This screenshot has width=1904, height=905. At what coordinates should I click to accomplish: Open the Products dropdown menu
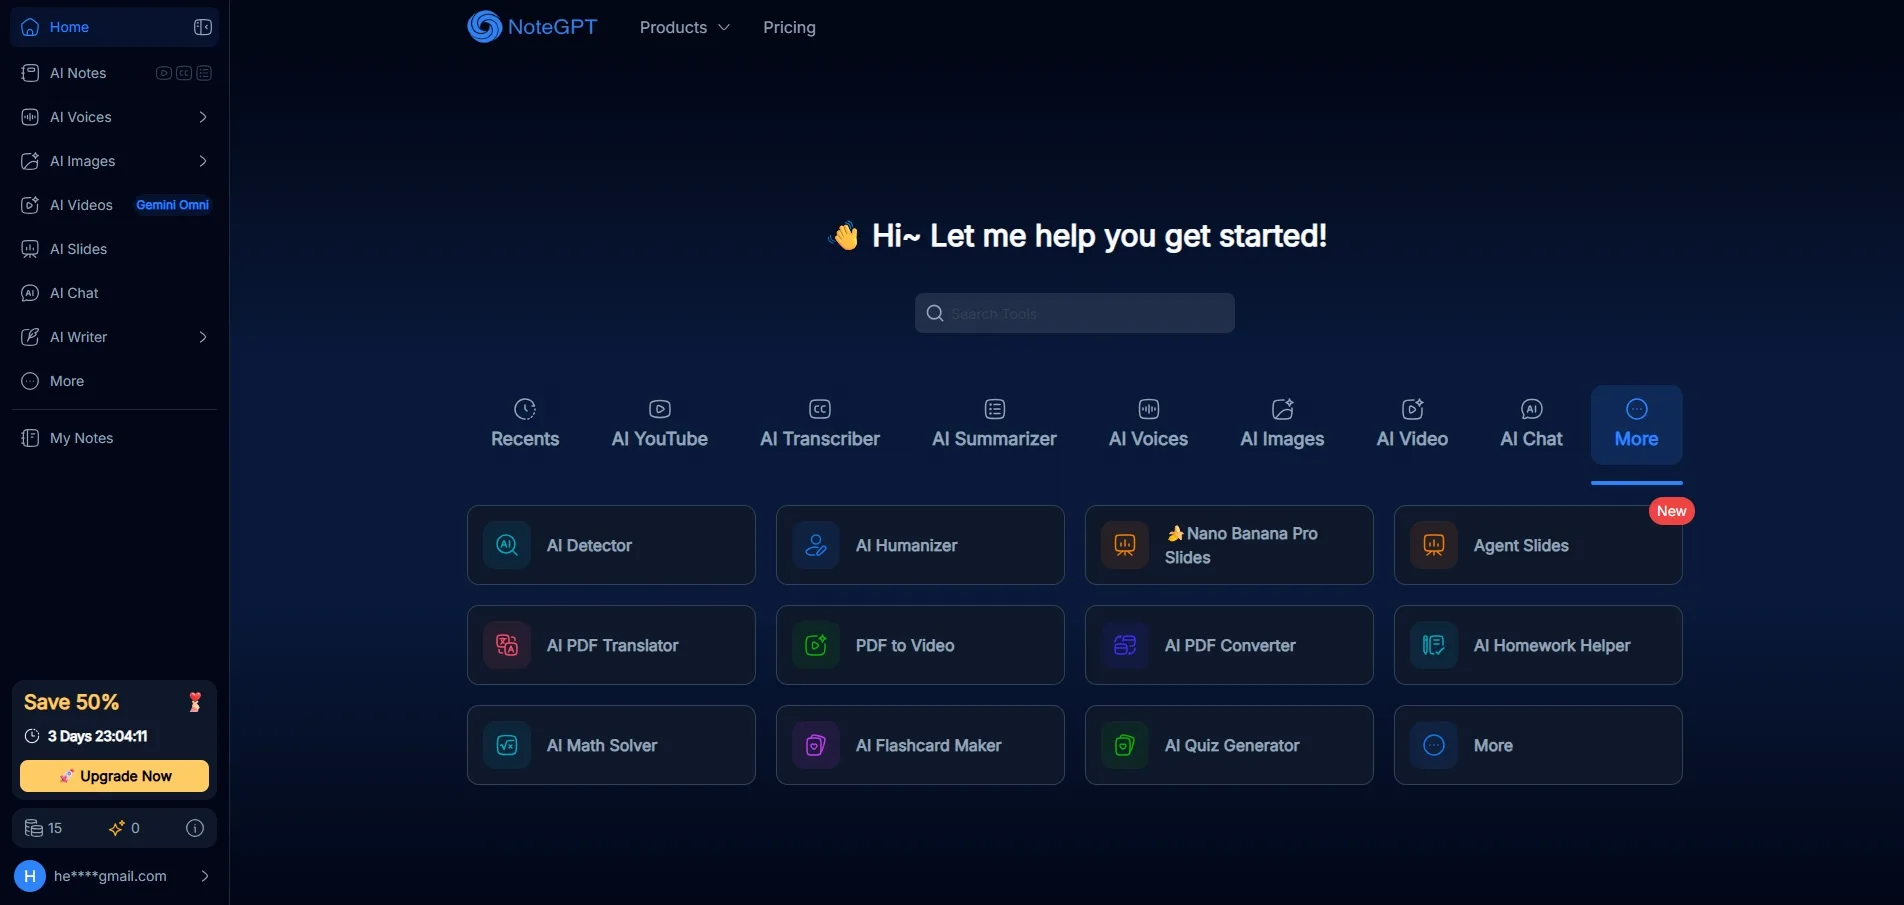(685, 27)
